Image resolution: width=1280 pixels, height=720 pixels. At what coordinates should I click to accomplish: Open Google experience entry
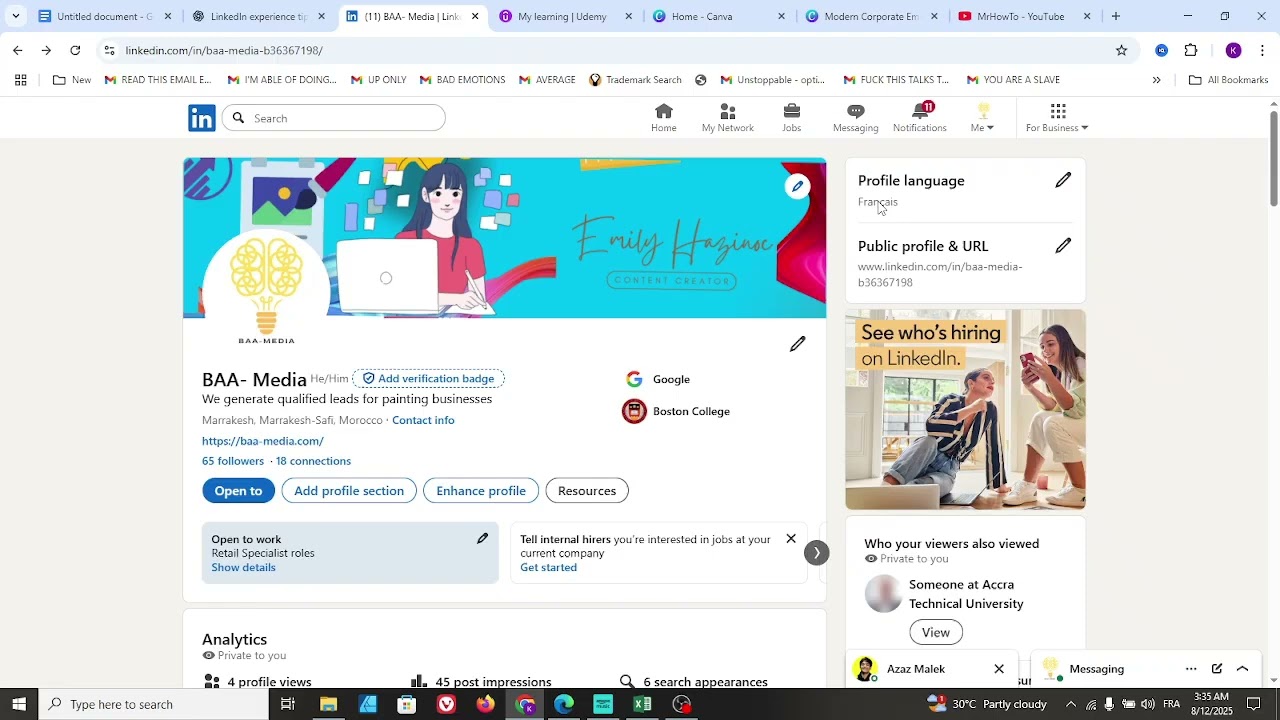(658, 379)
